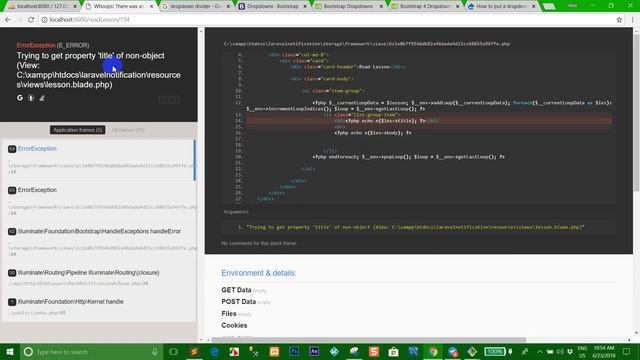Close the 'Whoops! There was an' tab
The height and width of the screenshot is (360, 640).
pos(151,7)
